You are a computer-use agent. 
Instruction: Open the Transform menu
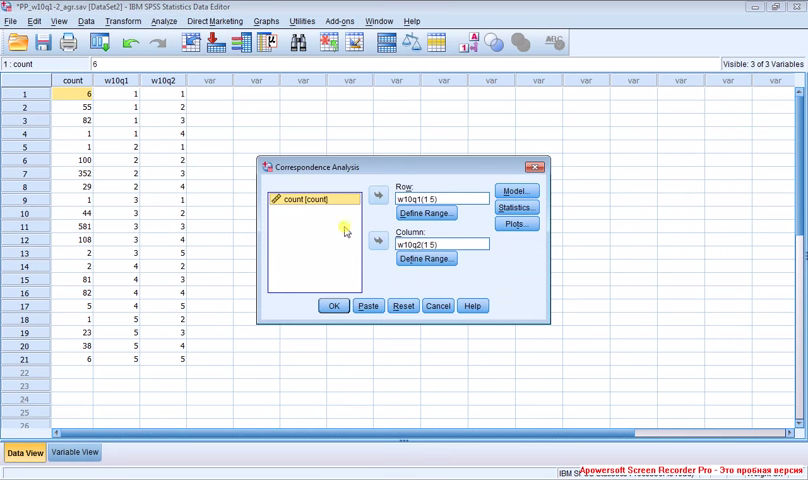pyautogui.click(x=123, y=21)
